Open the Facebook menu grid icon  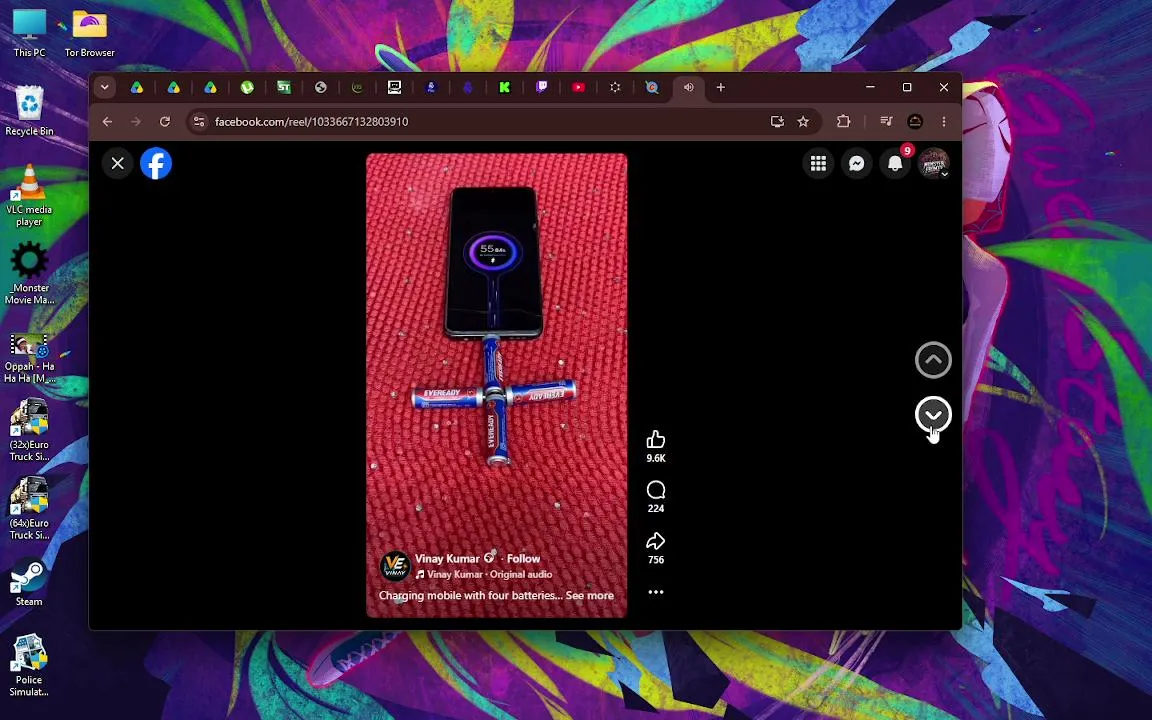(818, 163)
